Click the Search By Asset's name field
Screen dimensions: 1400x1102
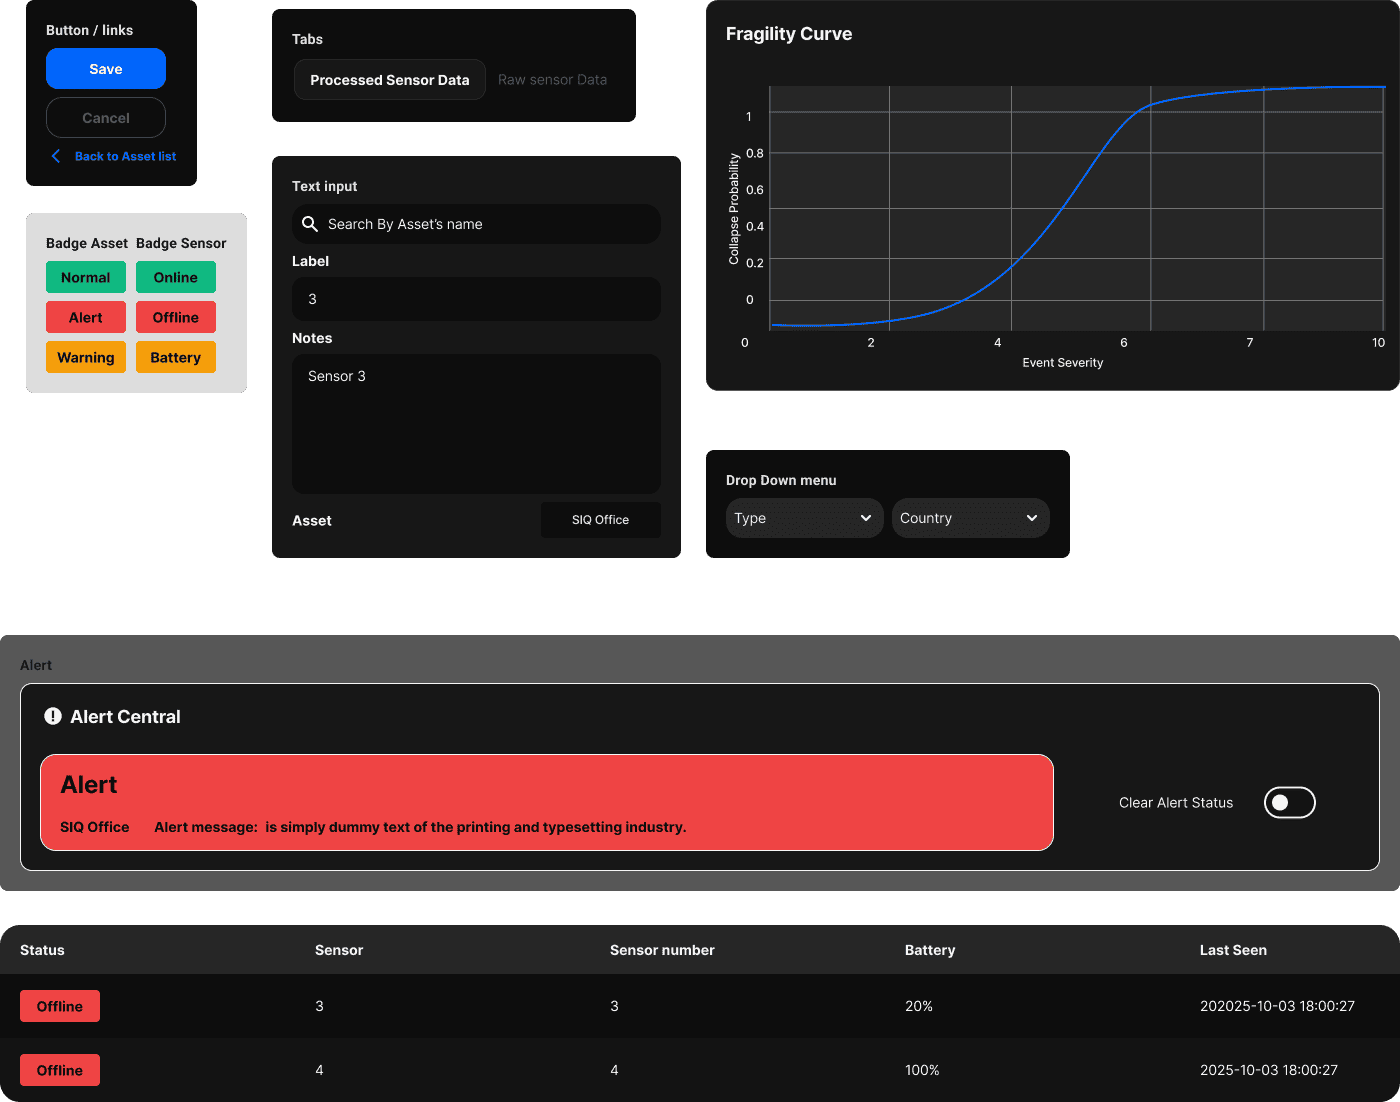[476, 224]
